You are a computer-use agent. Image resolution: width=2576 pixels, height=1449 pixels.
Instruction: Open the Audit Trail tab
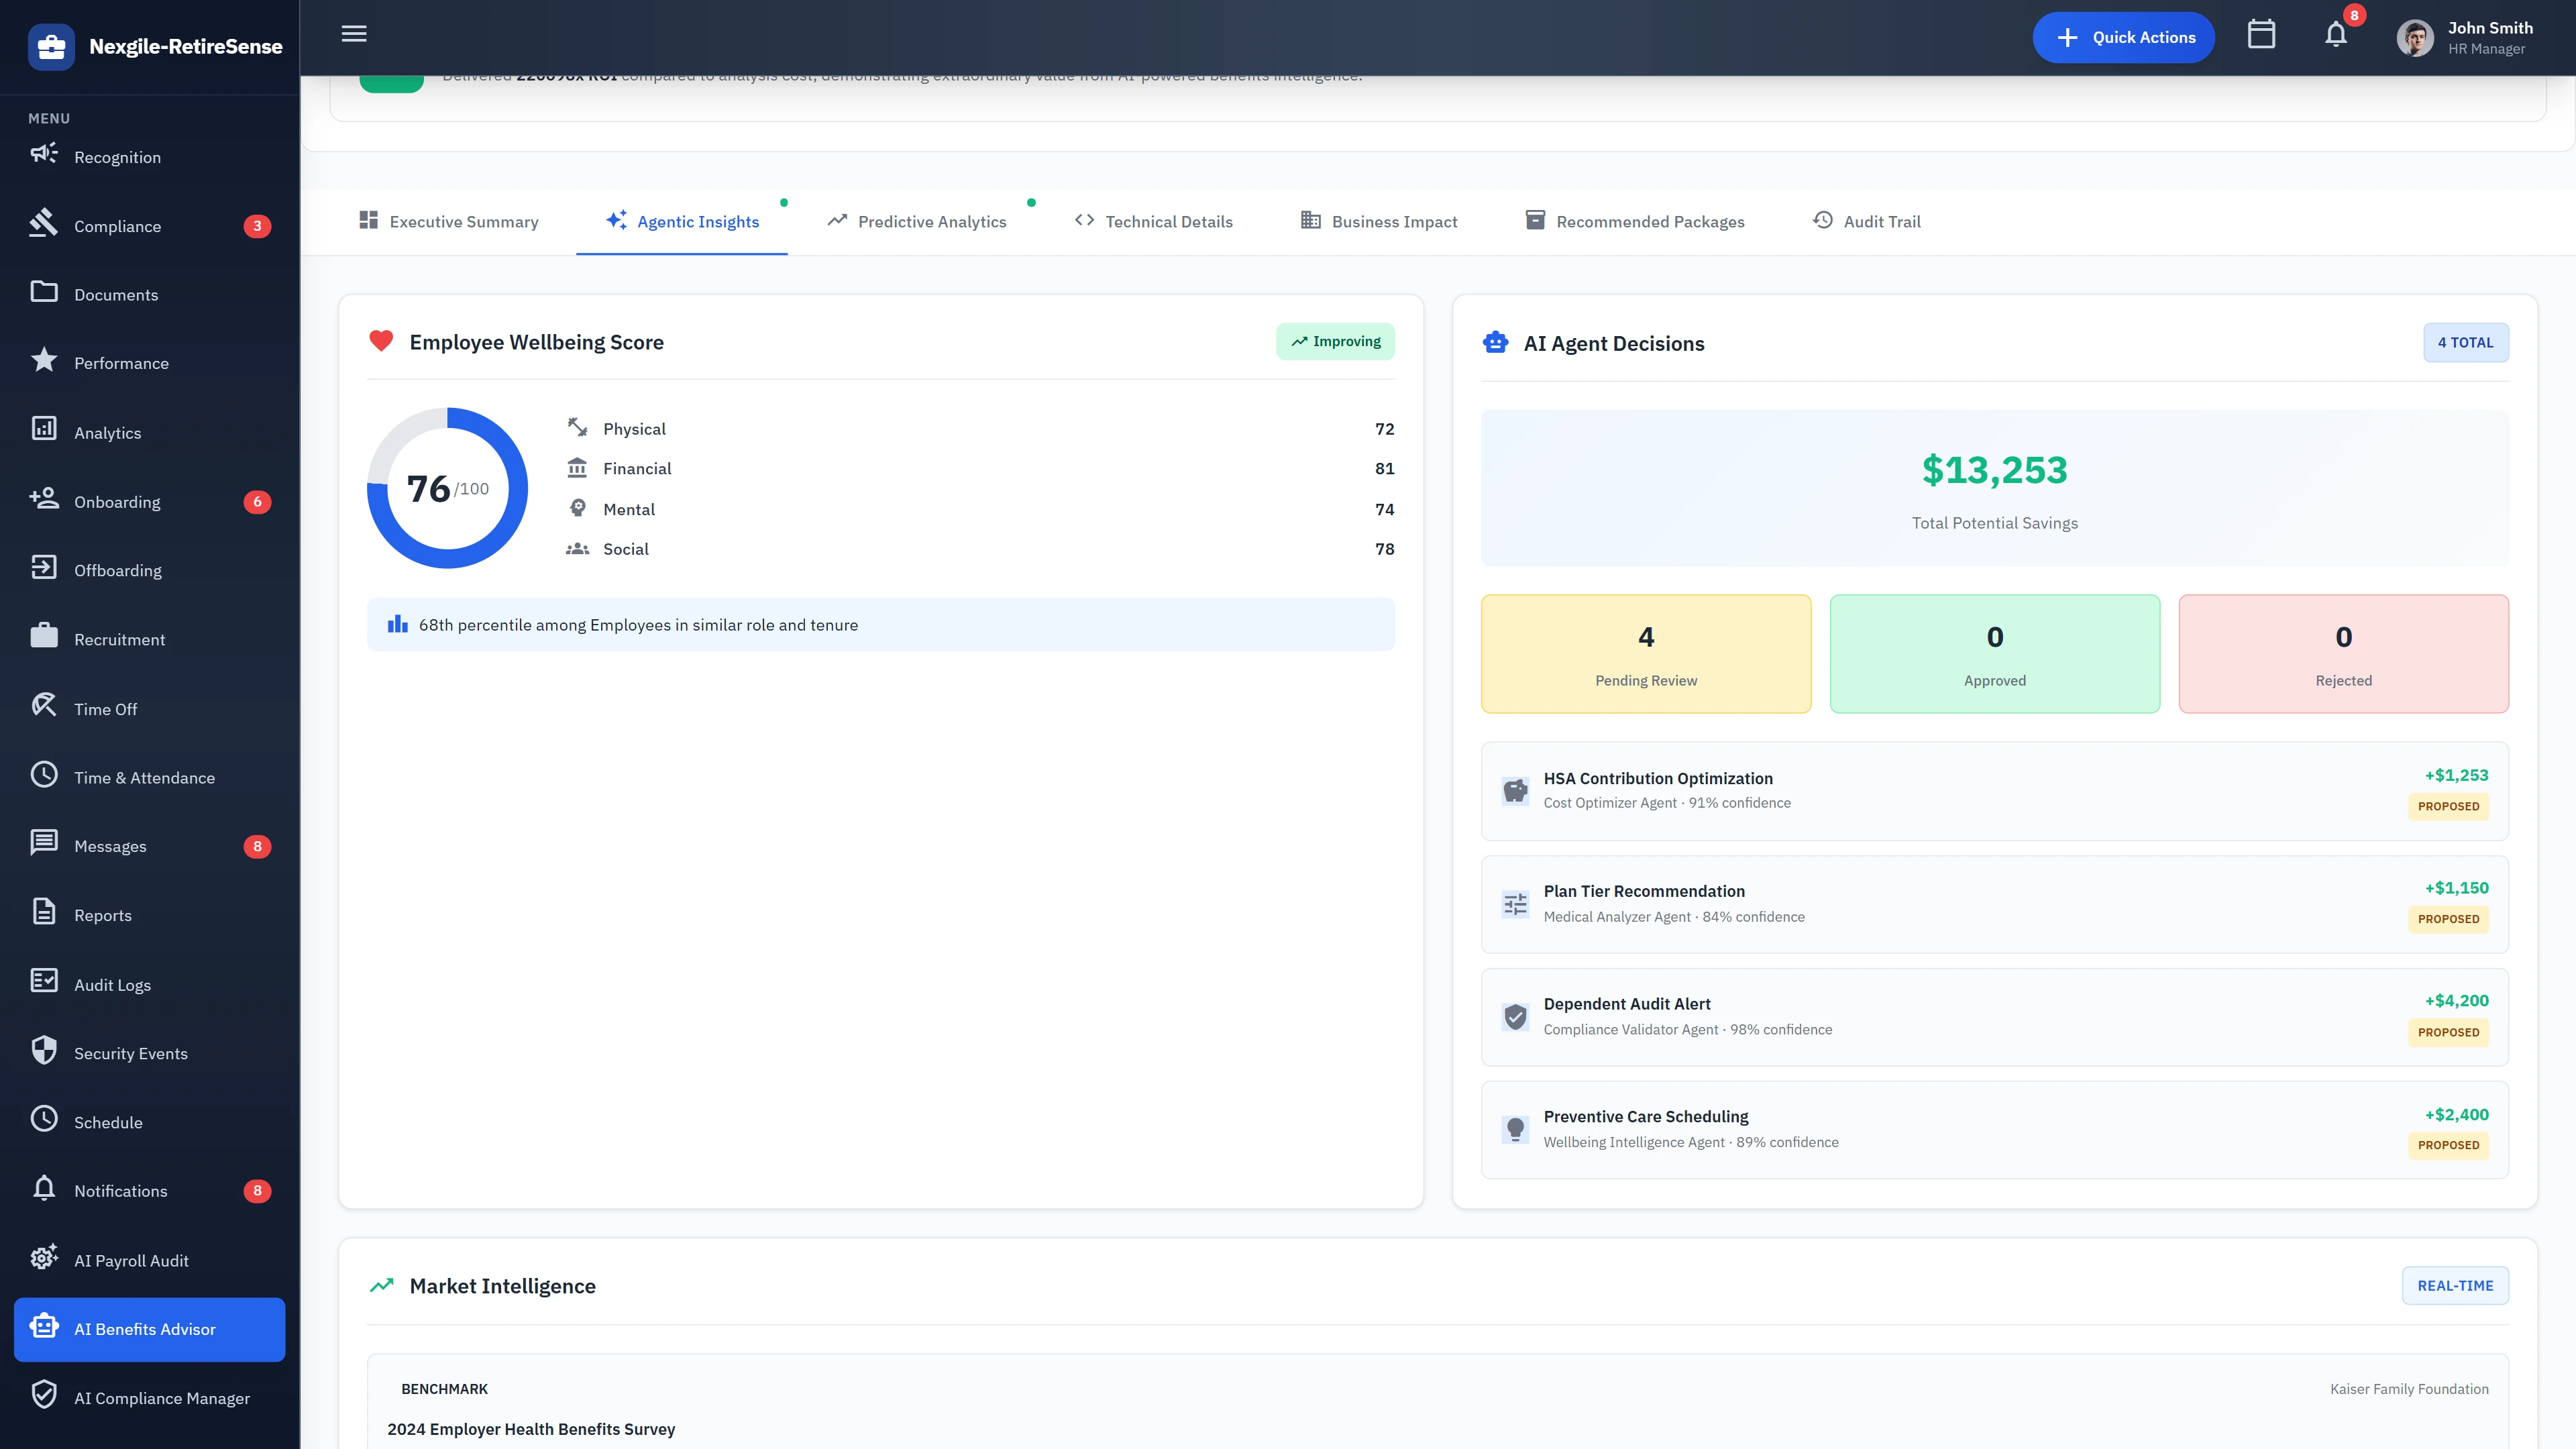[1865, 221]
